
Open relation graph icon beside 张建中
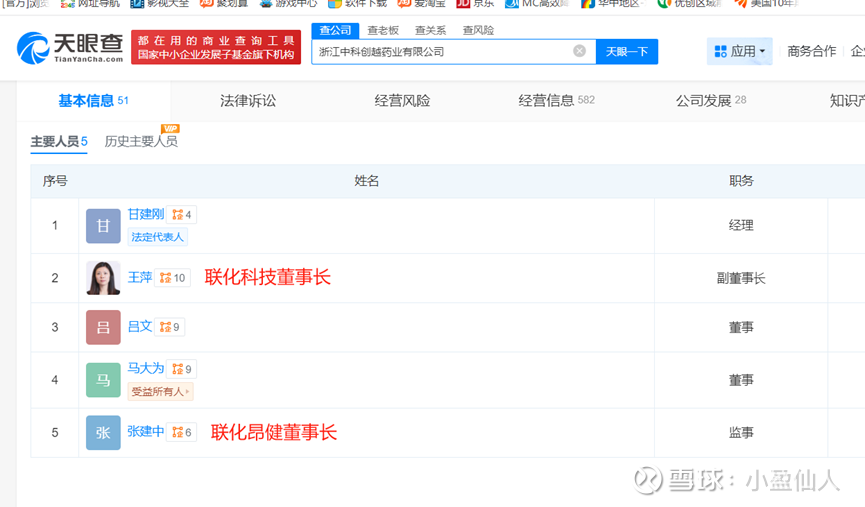coord(178,433)
